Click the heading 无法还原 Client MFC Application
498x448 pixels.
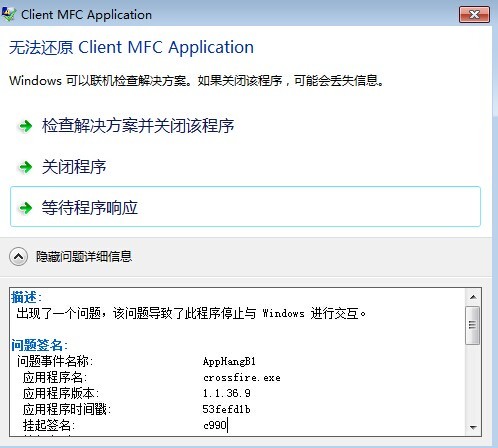[x=131, y=47]
